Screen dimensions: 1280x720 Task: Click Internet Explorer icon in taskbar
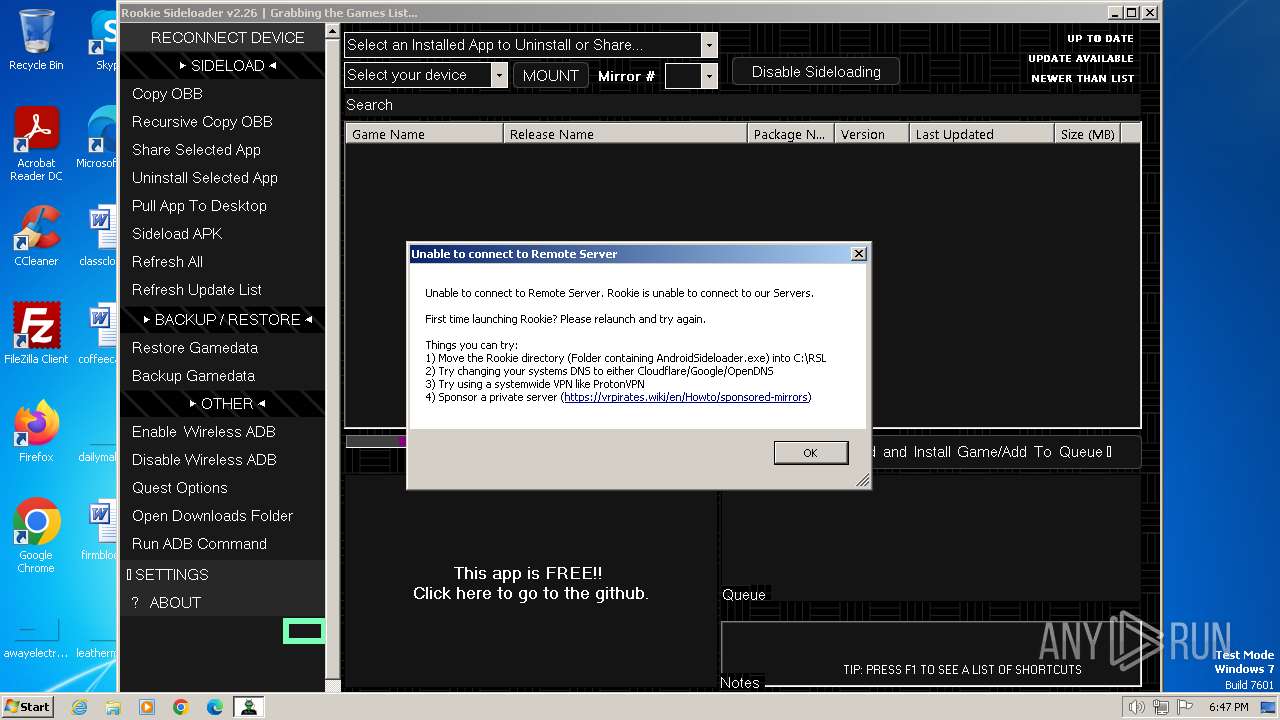click(79, 707)
